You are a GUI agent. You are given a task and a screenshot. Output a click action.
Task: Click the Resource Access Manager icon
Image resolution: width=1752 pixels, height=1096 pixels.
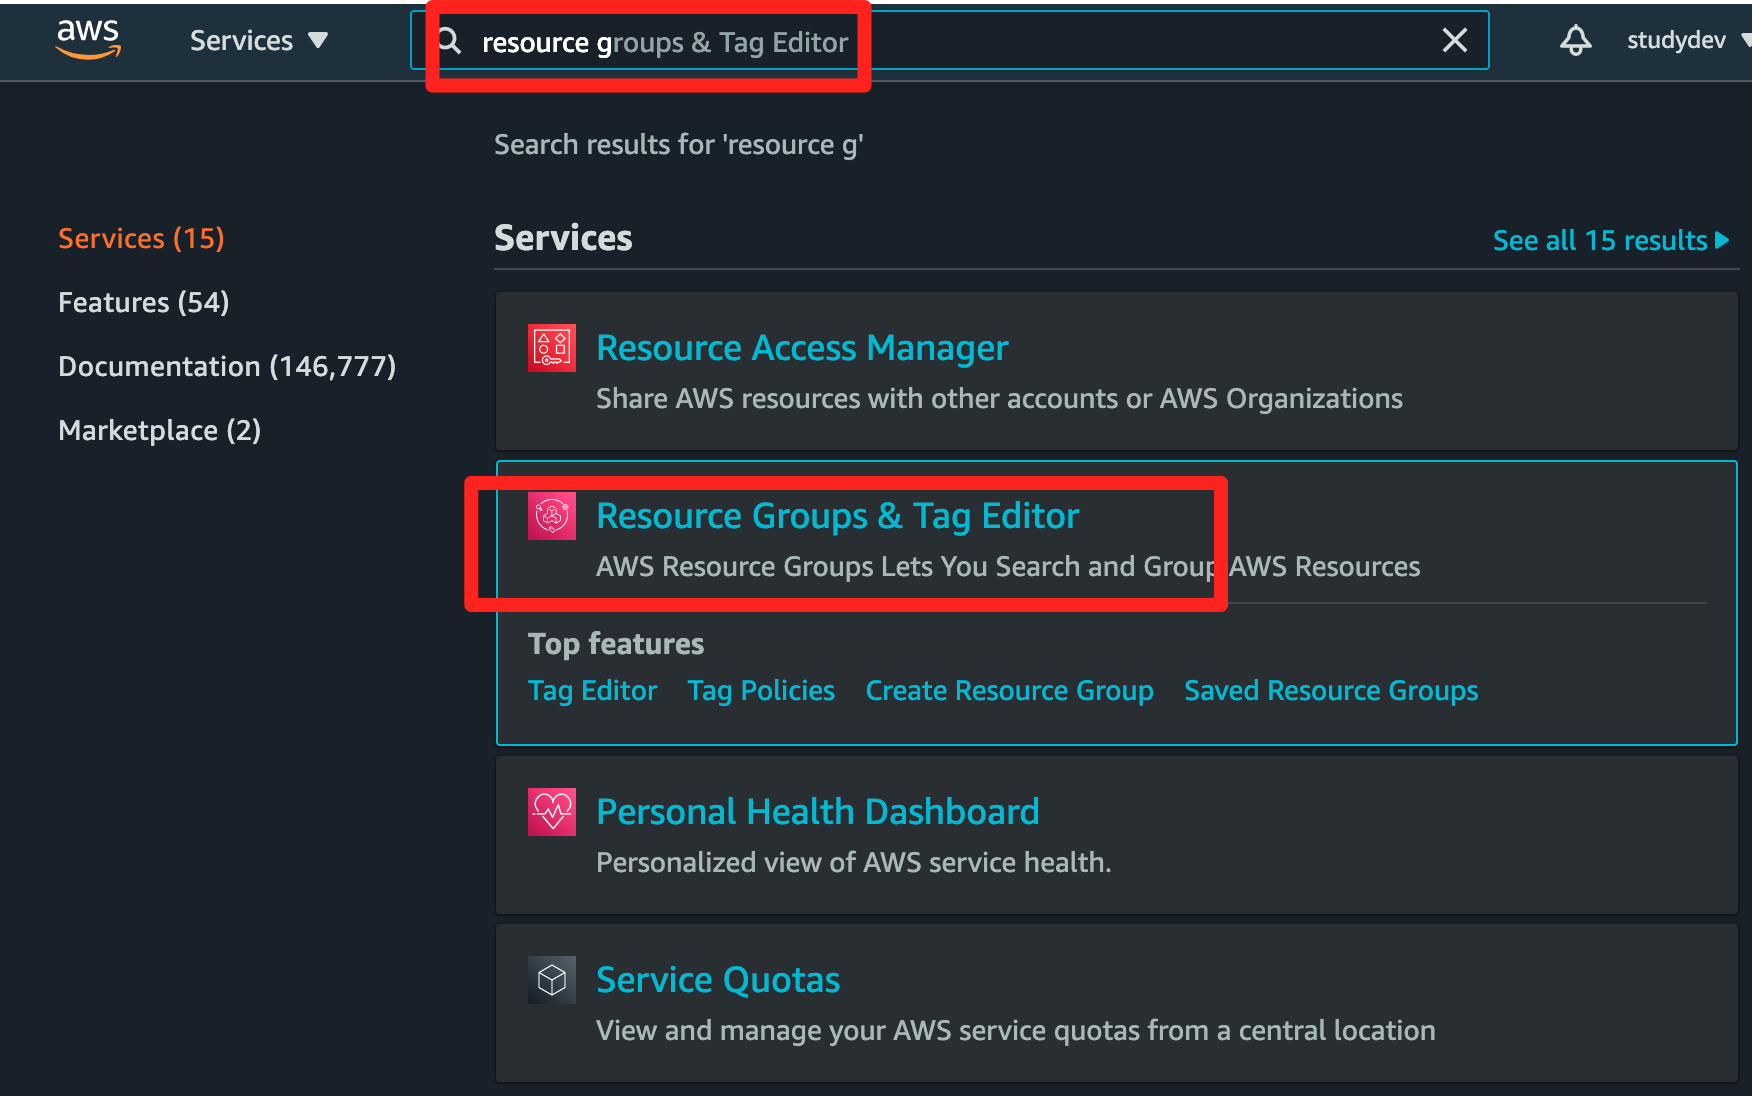click(x=552, y=348)
